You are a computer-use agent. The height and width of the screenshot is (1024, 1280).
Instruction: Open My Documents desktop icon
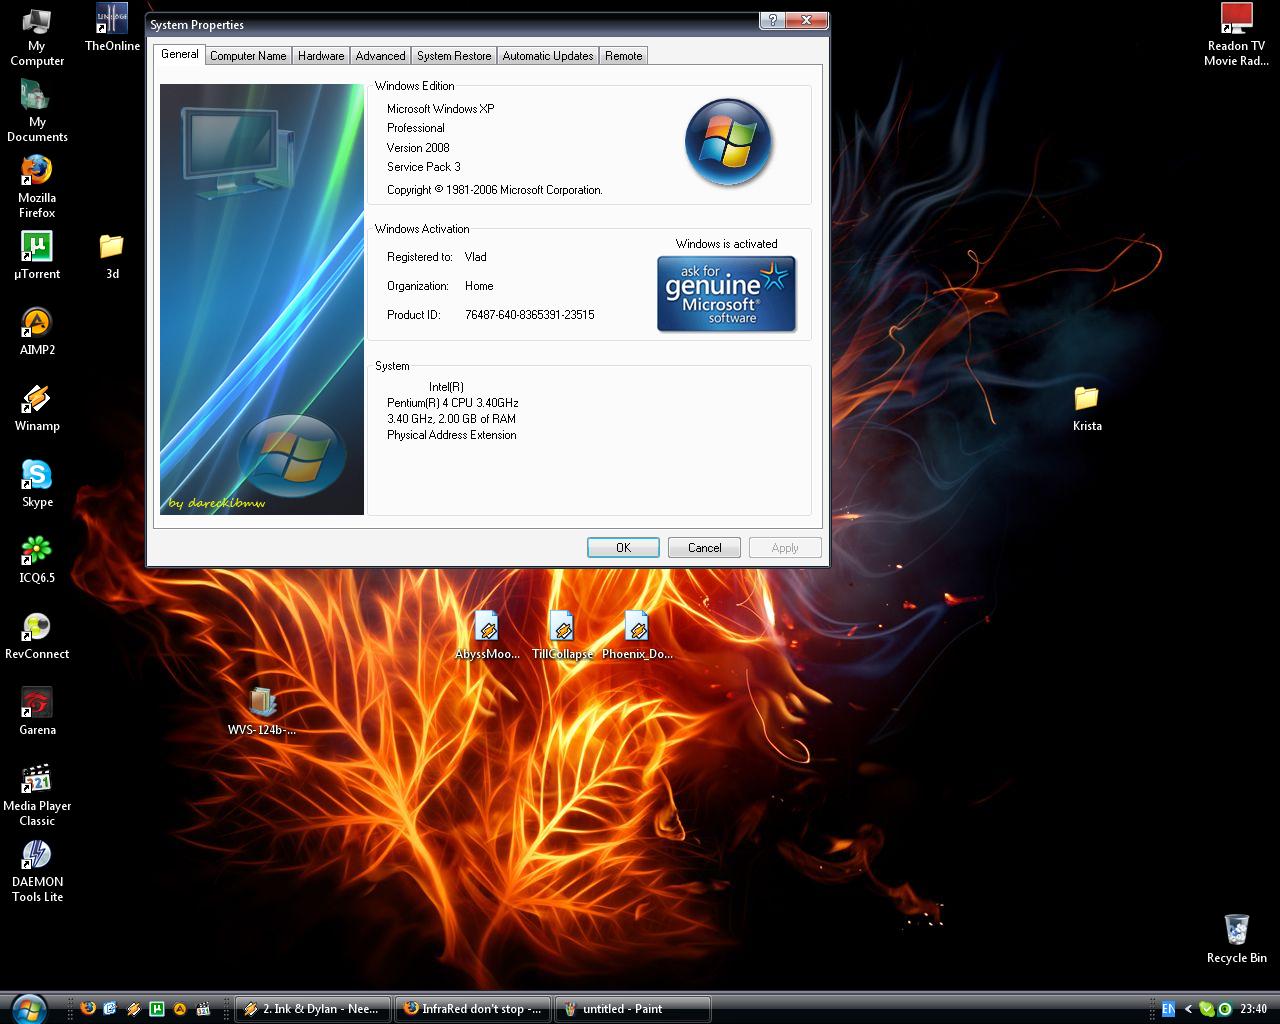point(37,112)
